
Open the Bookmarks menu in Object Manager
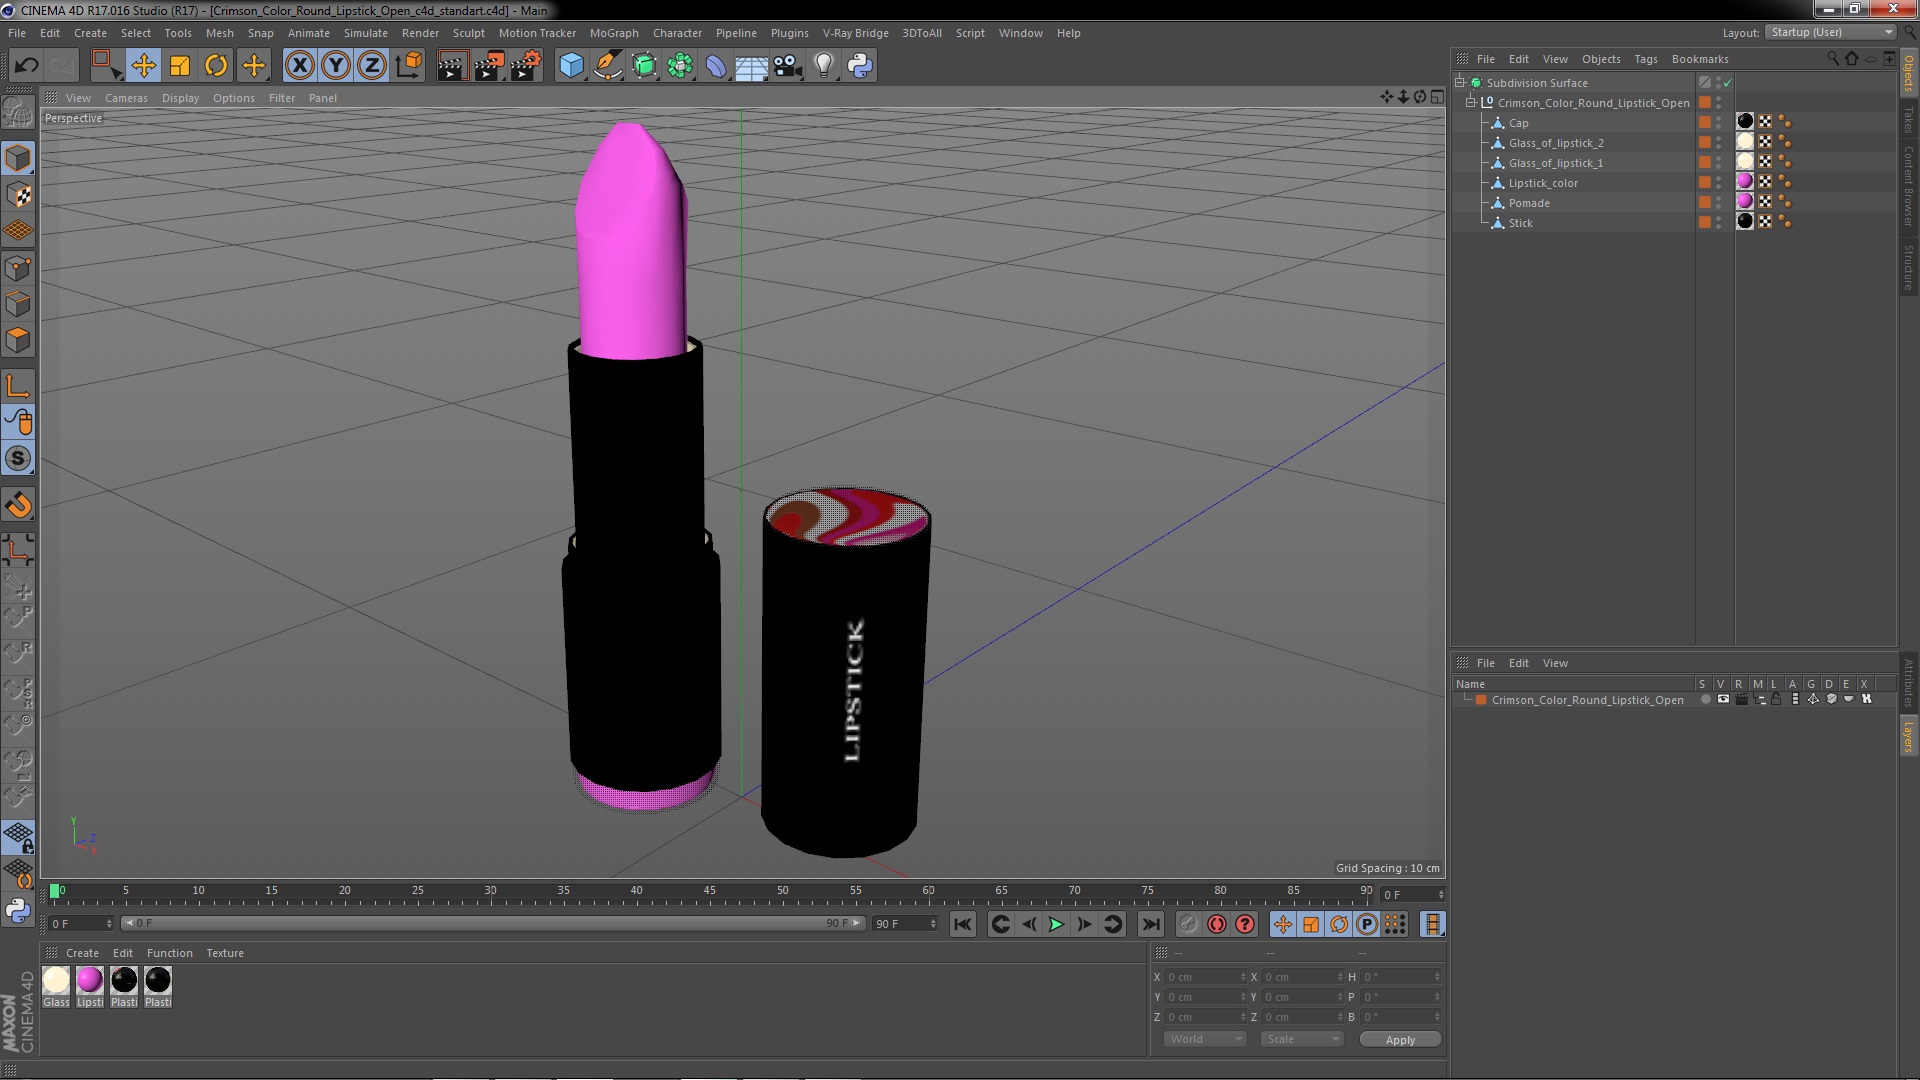tap(1700, 59)
